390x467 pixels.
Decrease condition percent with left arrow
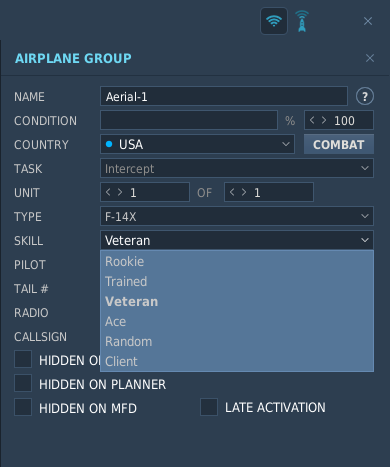pos(312,120)
